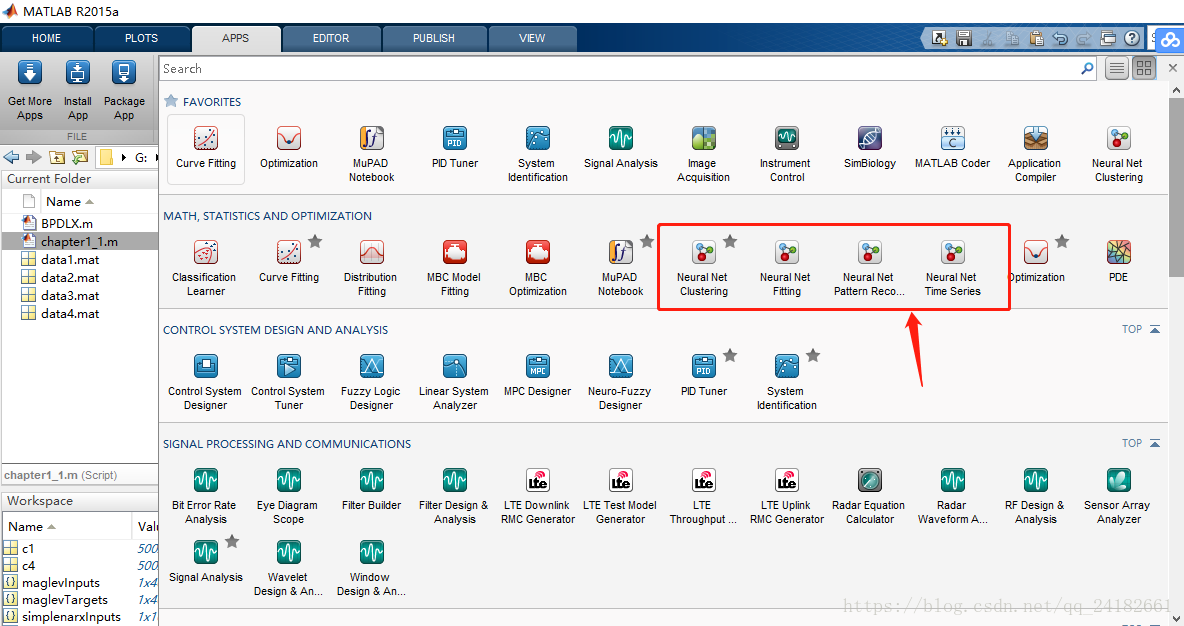Open Application Compiler app
1184x626 pixels.
1035,155
